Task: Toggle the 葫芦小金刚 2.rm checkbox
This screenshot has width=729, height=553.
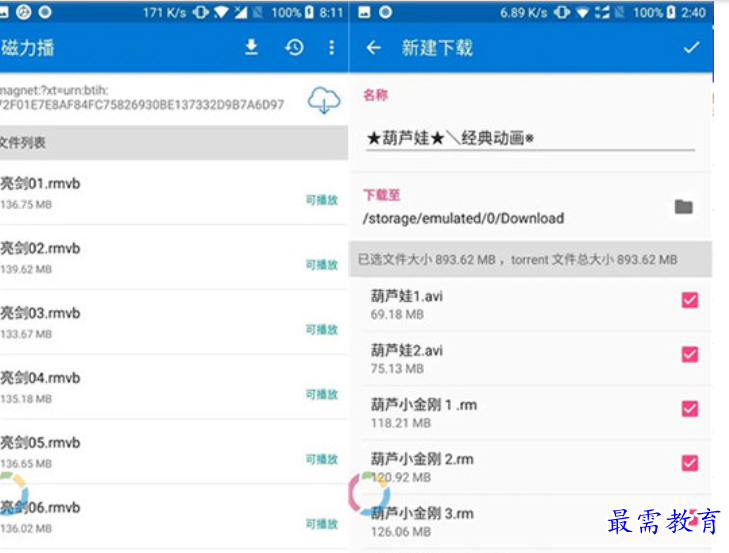Action: [x=690, y=463]
